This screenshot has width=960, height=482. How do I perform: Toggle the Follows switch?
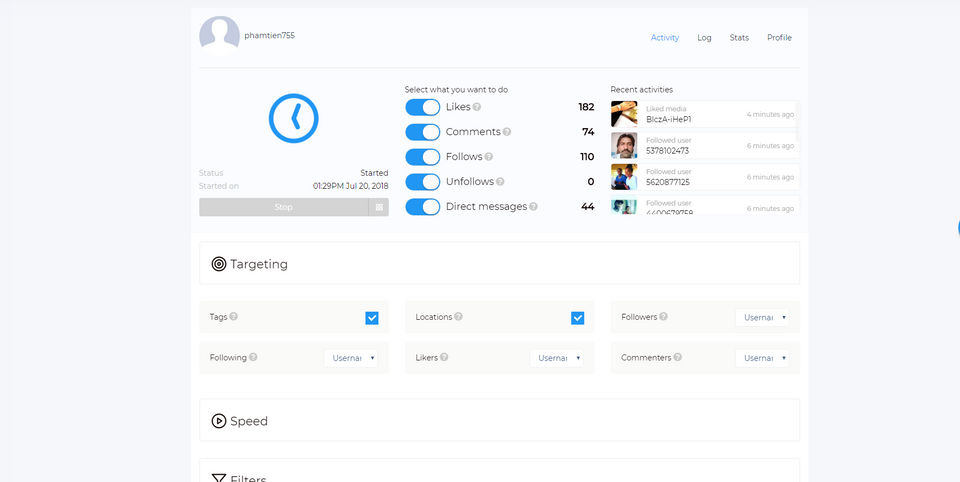pos(422,157)
